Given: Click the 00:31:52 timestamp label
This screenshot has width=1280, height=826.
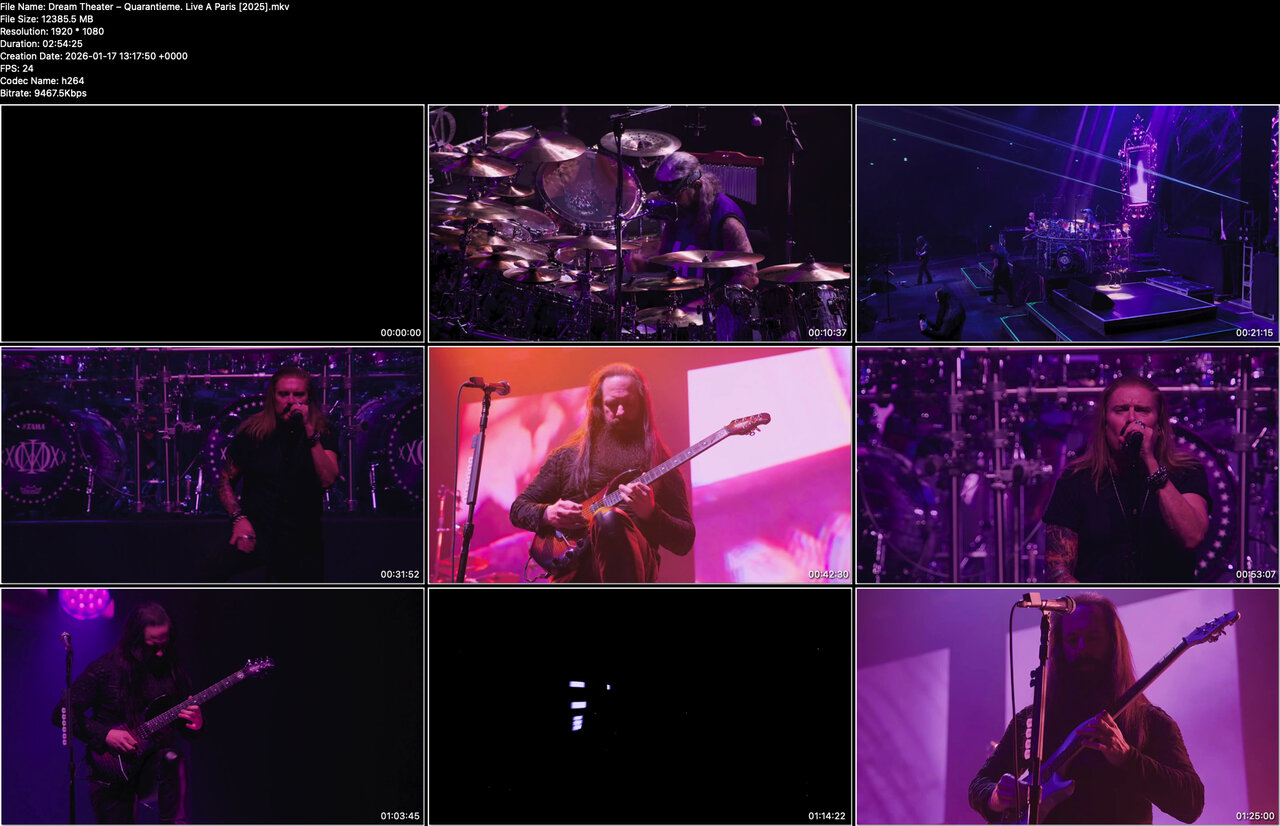Looking at the screenshot, I should point(400,575).
